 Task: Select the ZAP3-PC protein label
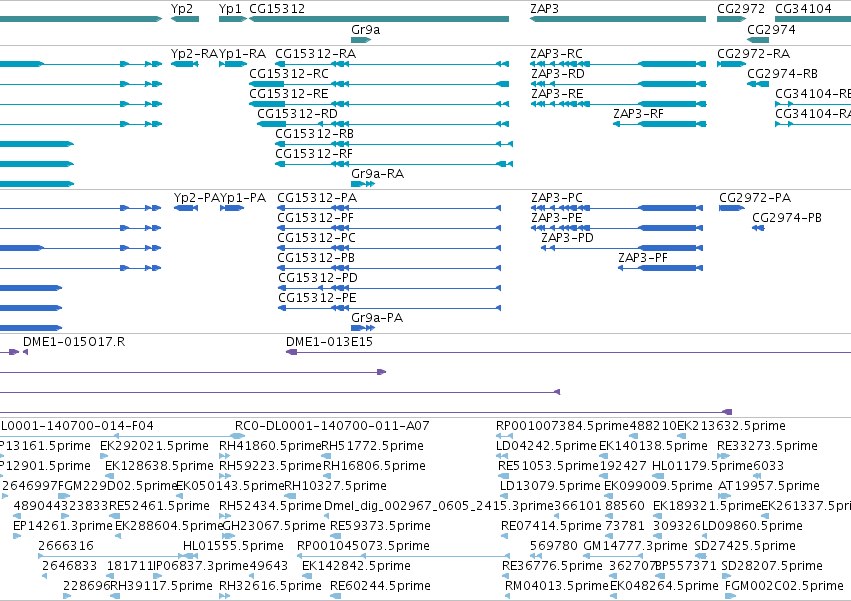(557, 198)
